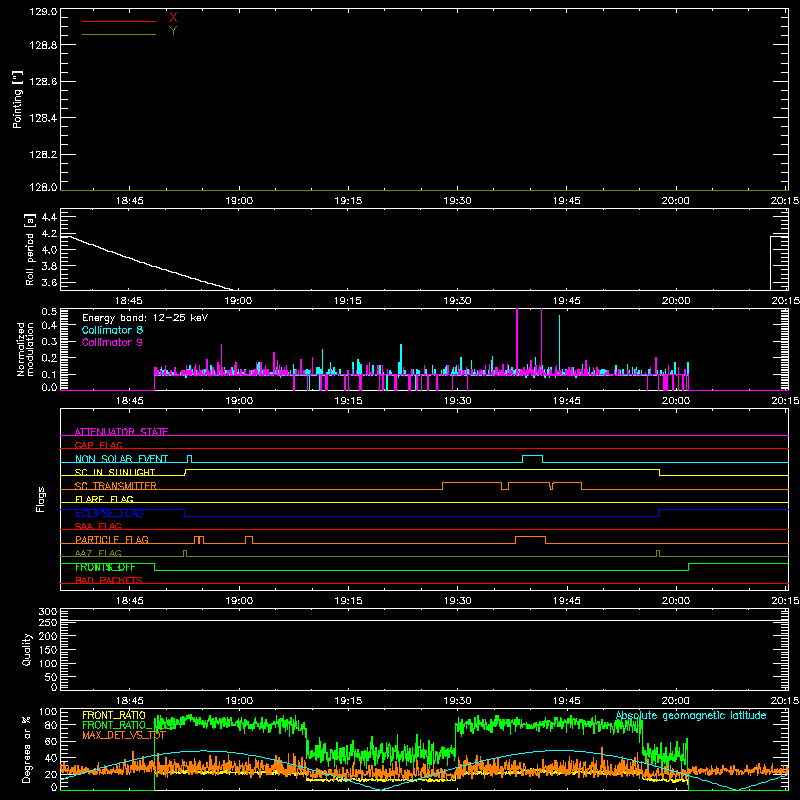The width and height of the screenshot is (800, 800).
Task: Select the ECLIPSE_FLAG label
Action: [x=109, y=513]
